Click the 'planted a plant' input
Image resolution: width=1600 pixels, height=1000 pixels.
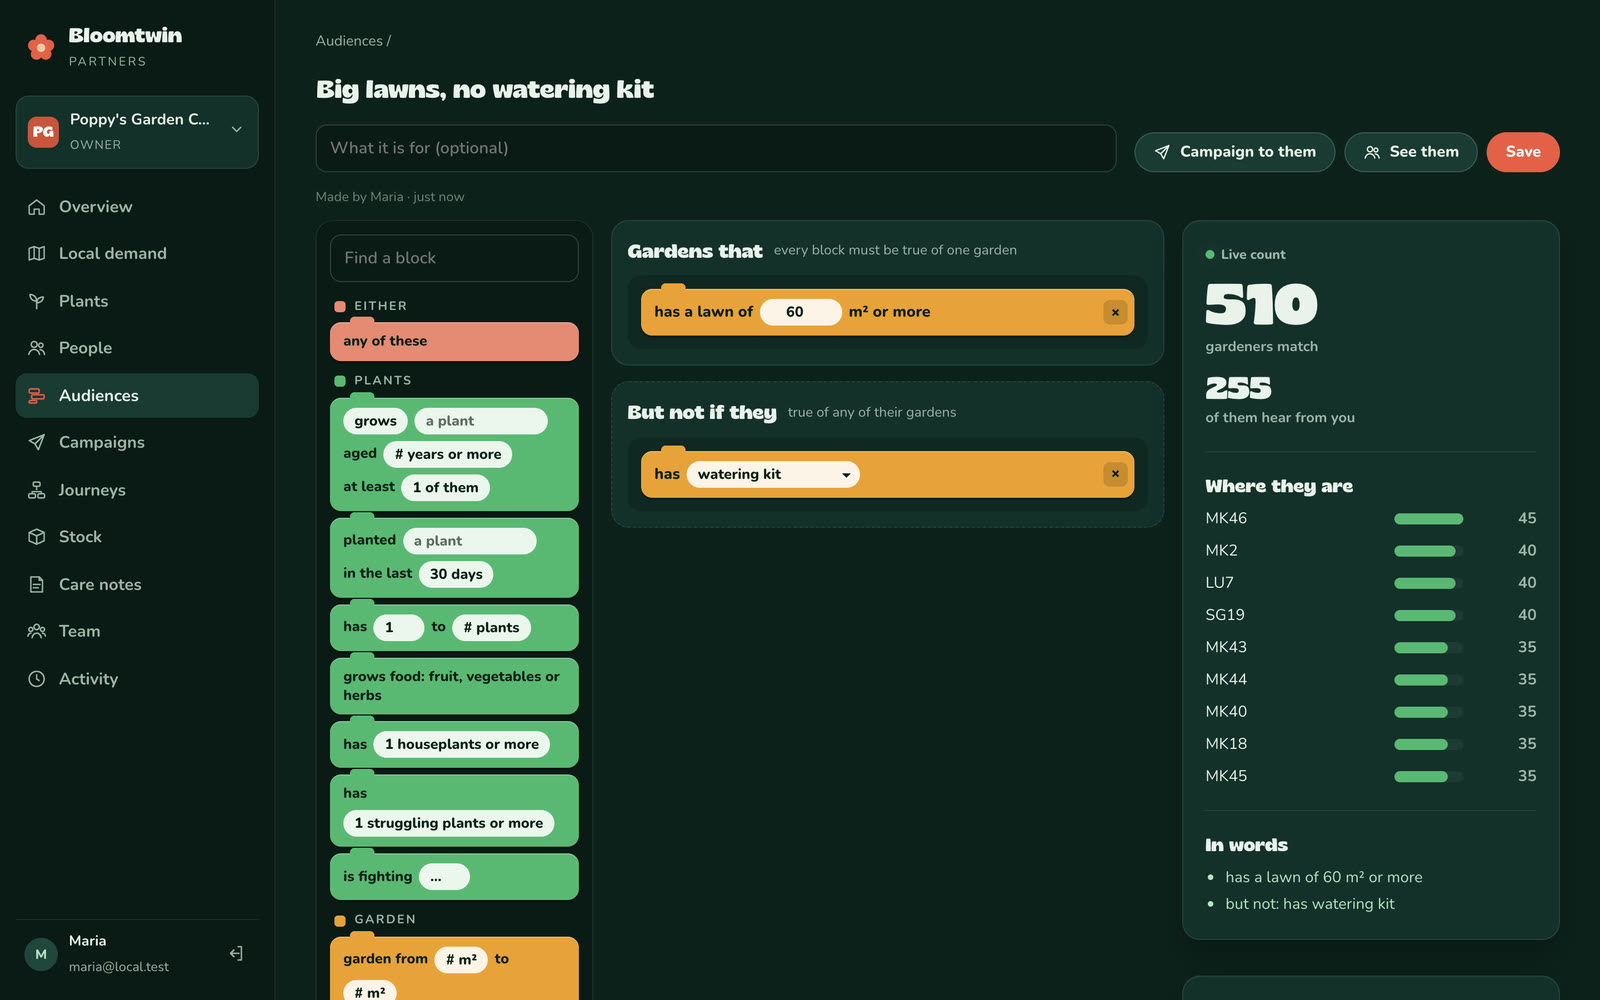469,541
